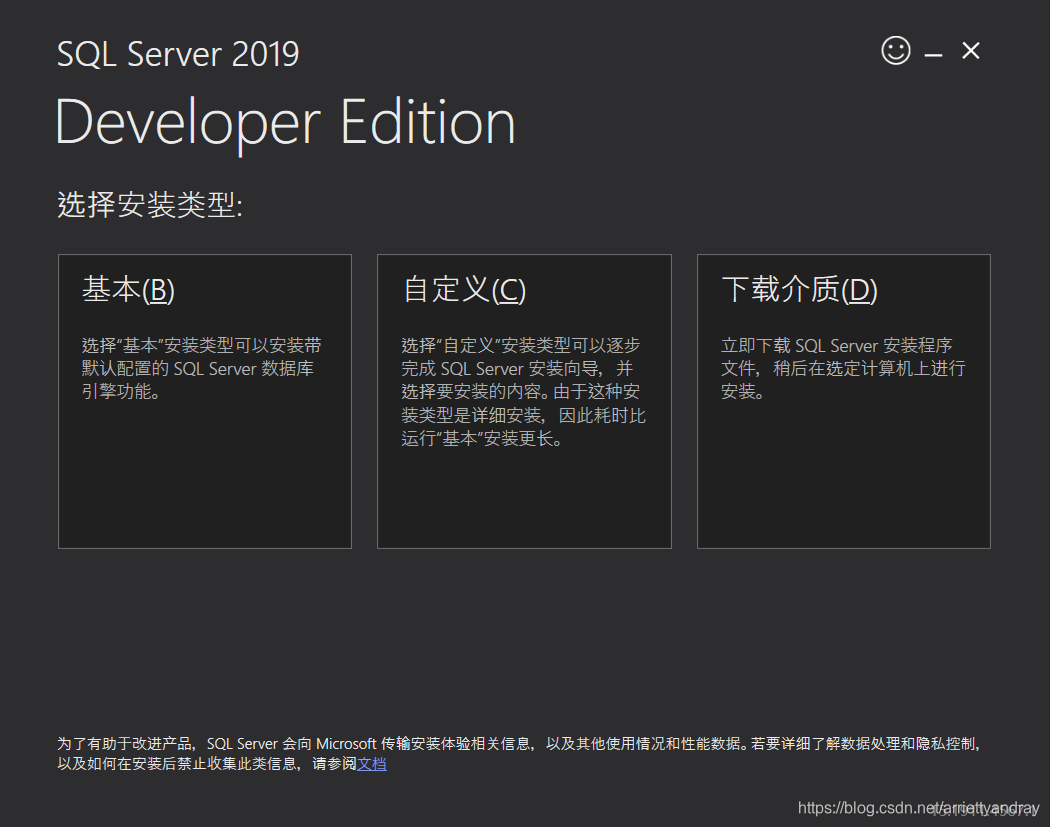Image resolution: width=1050 pixels, height=827 pixels.
Task: Click the 自定义 card description text
Action: point(520,390)
